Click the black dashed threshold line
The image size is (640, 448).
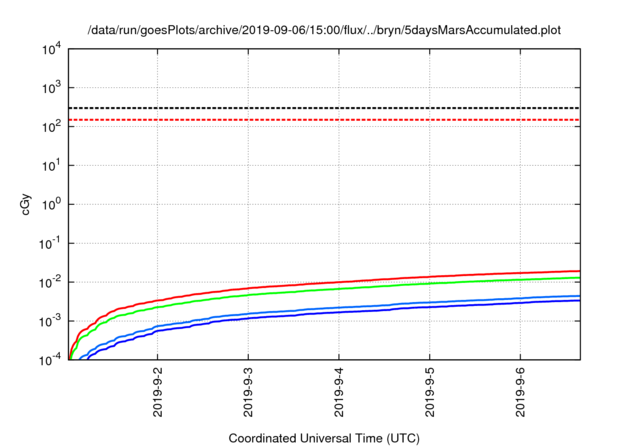click(324, 108)
